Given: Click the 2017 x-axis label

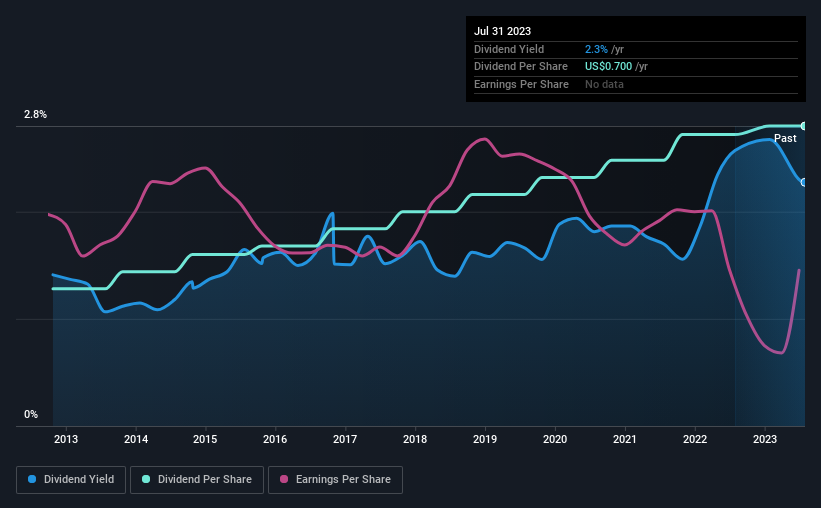Looking at the screenshot, I should [x=345, y=439].
